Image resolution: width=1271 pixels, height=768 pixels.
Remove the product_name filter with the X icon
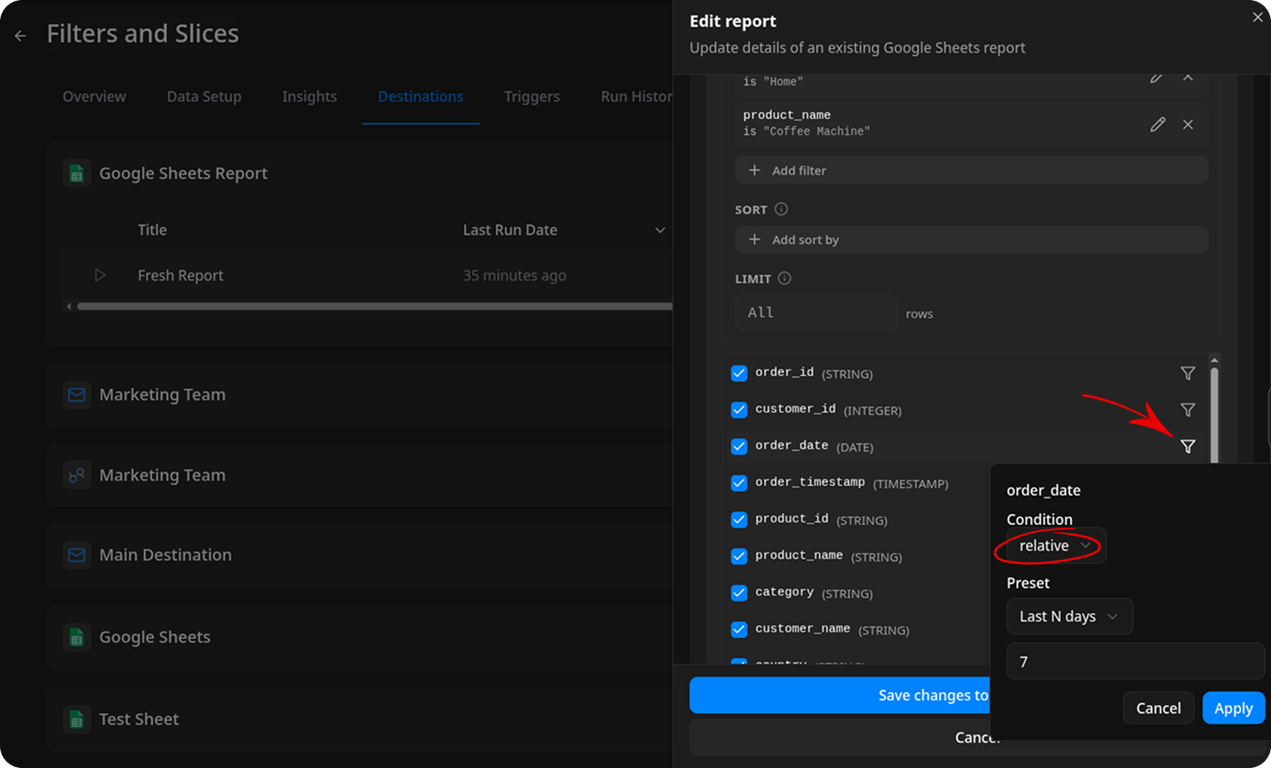point(1188,124)
